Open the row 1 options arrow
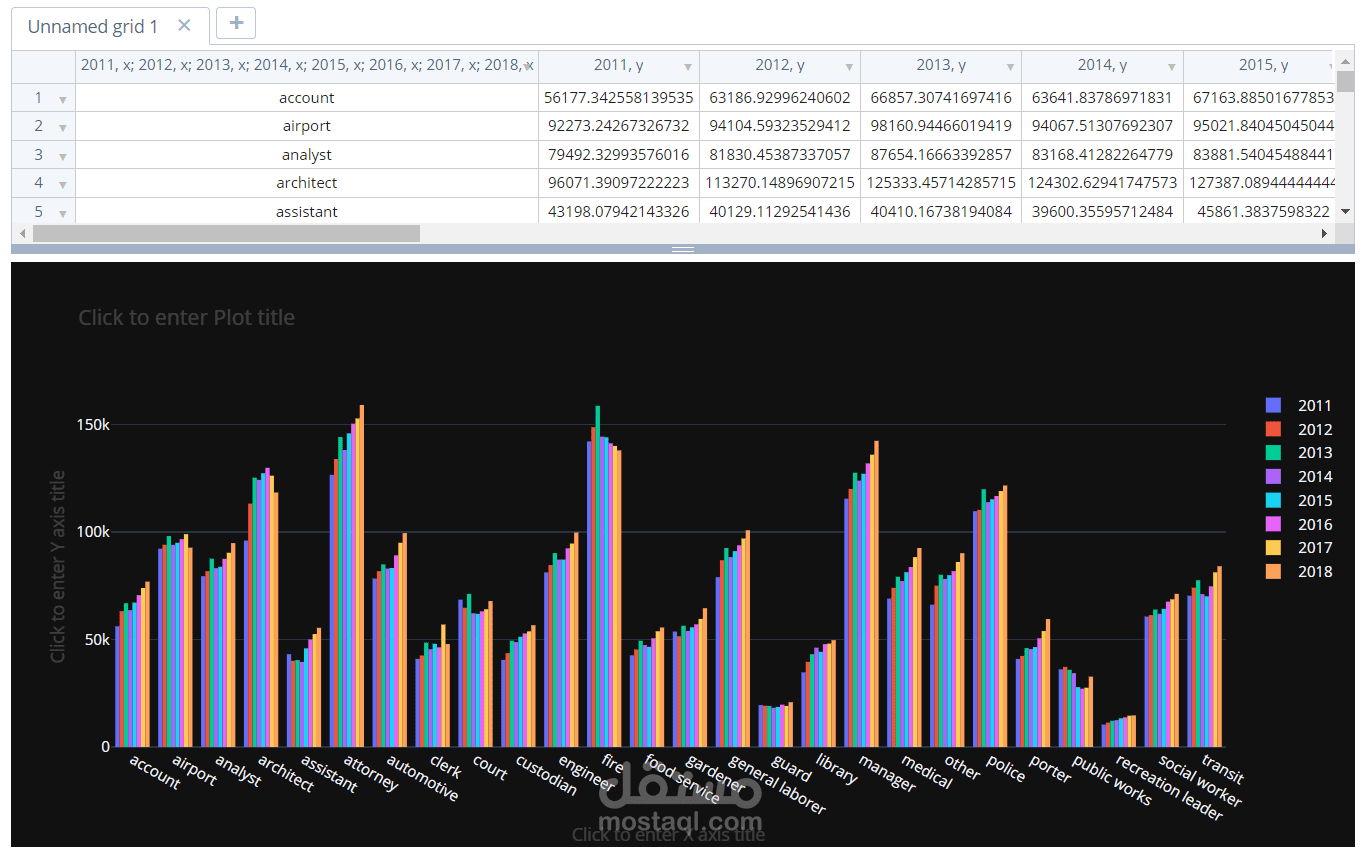This screenshot has width=1362, height=853. [x=63, y=99]
